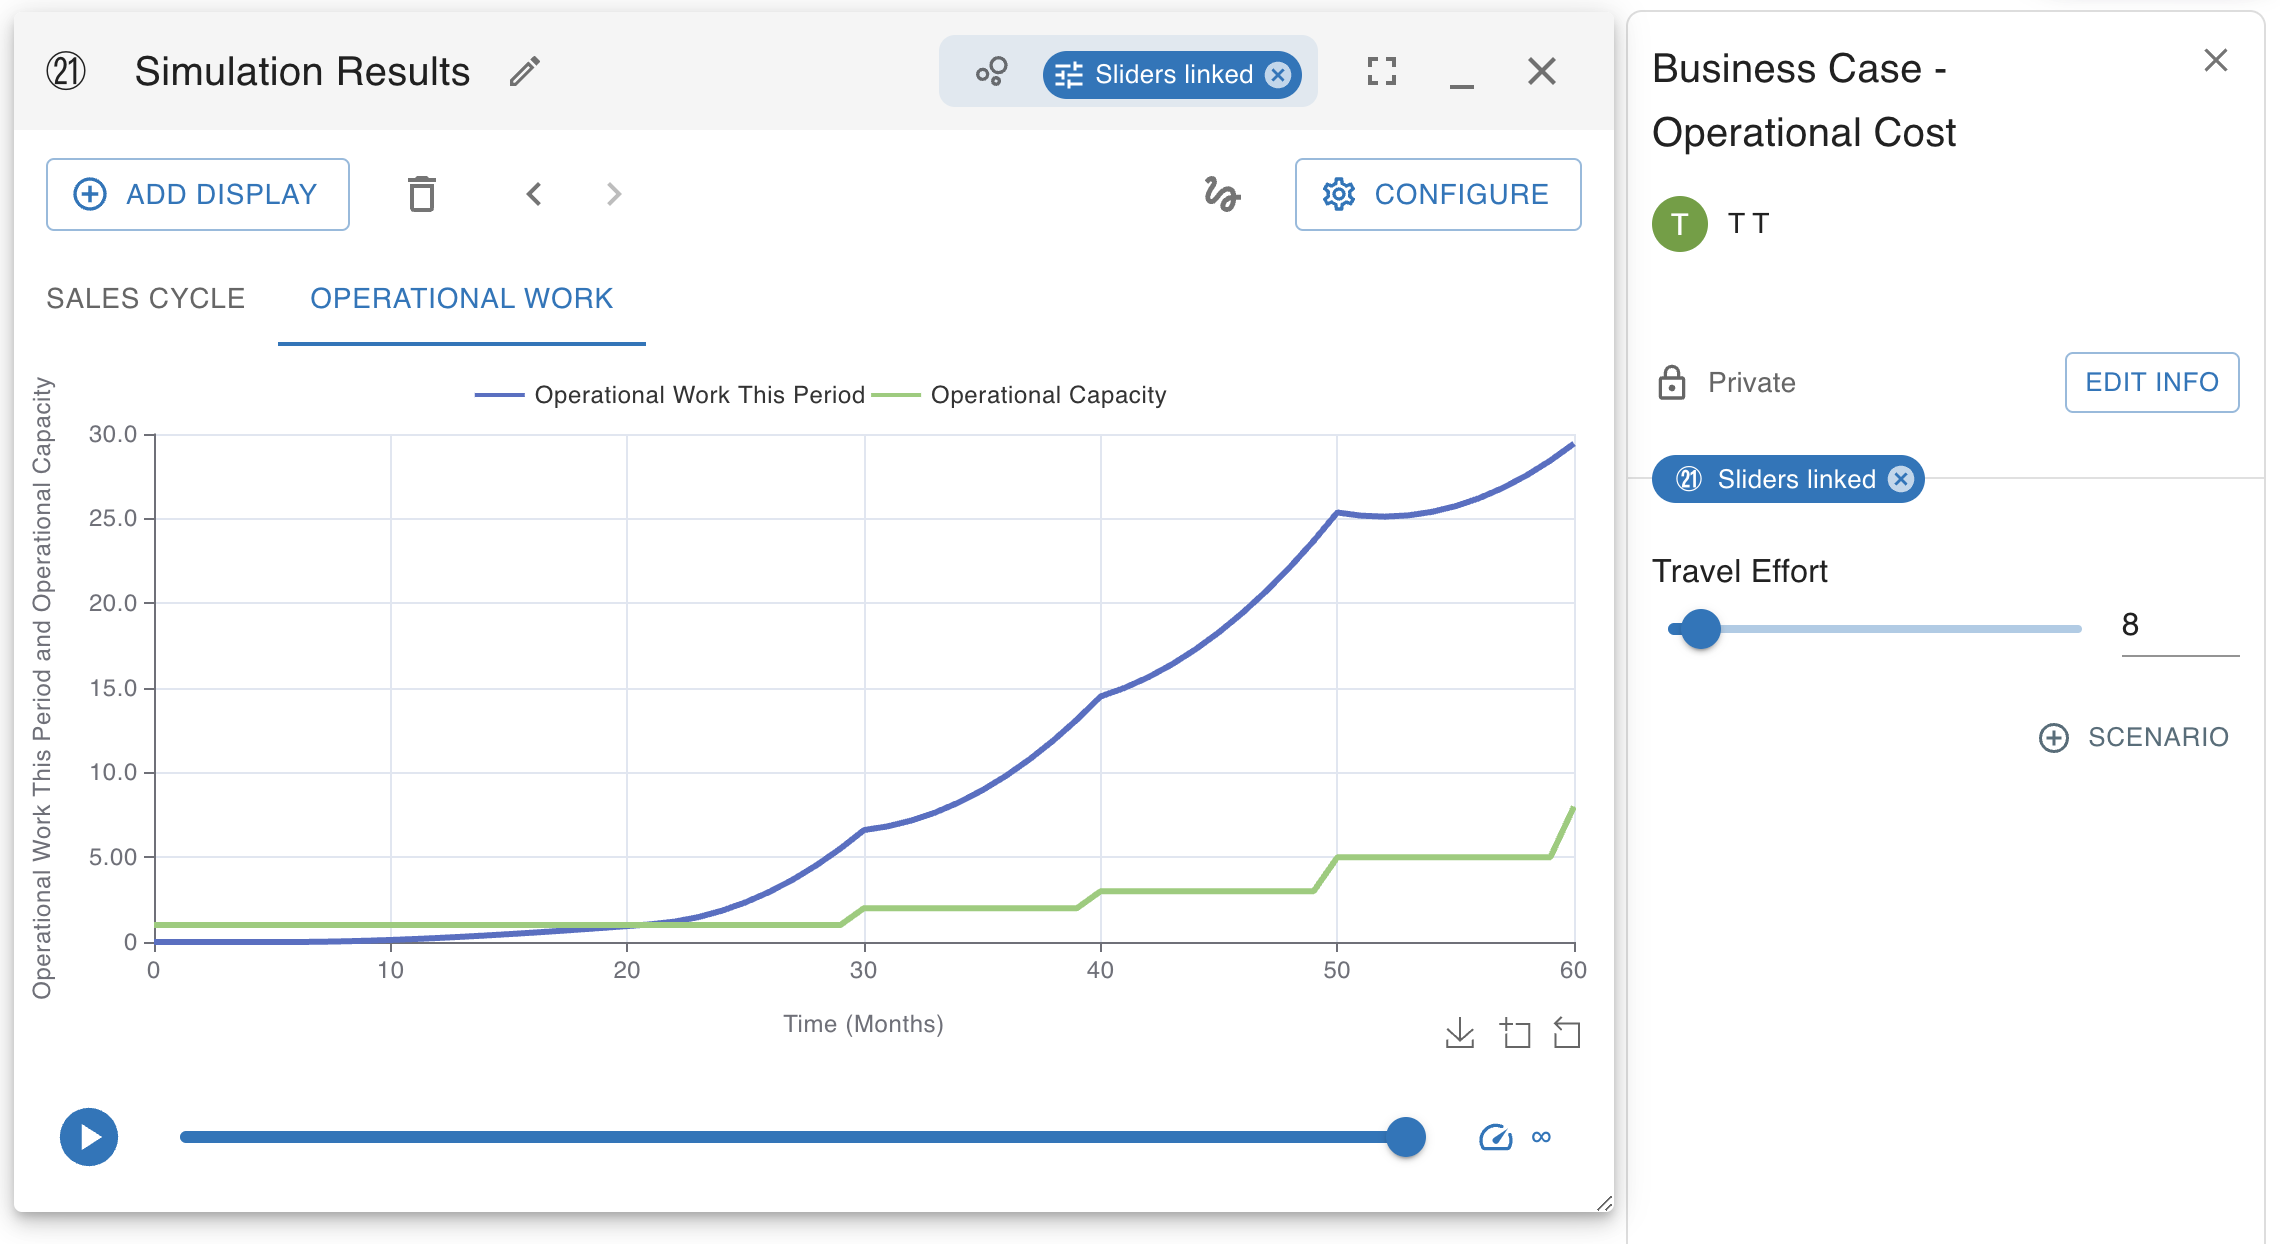The width and height of the screenshot is (2280, 1244).
Task: Hide Operational Work This Period series via legend
Action: tap(698, 395)
